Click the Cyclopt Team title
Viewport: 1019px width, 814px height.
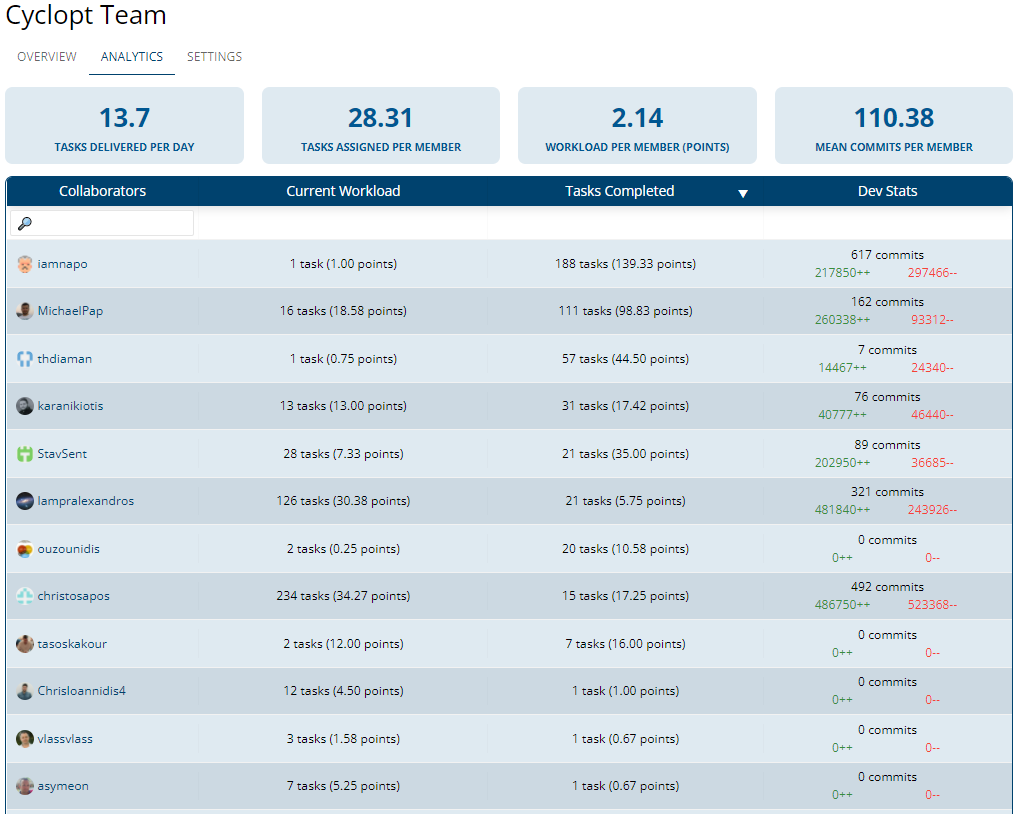86,15
